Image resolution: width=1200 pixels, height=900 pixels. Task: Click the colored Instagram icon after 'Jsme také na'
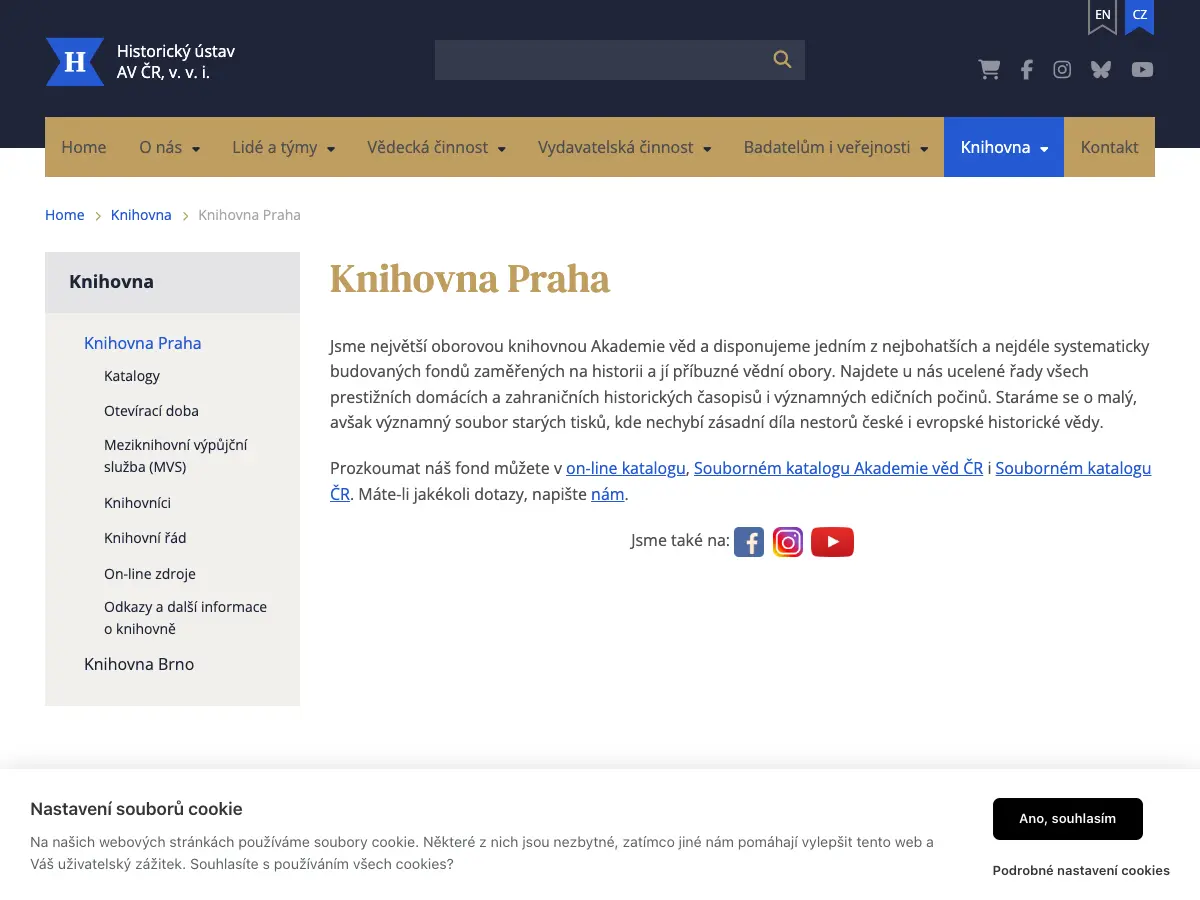click(x=788, y=542)
